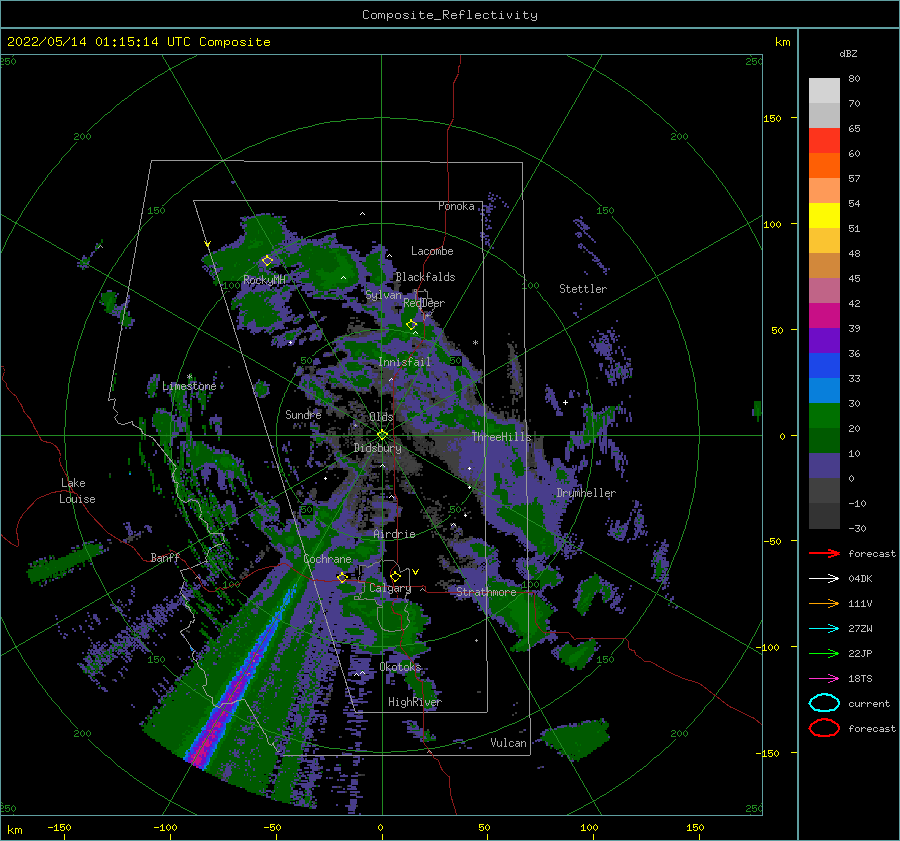This screenshot has height=841, width=900.
Task: Click the Sylvan label
Action: (383, 295)
